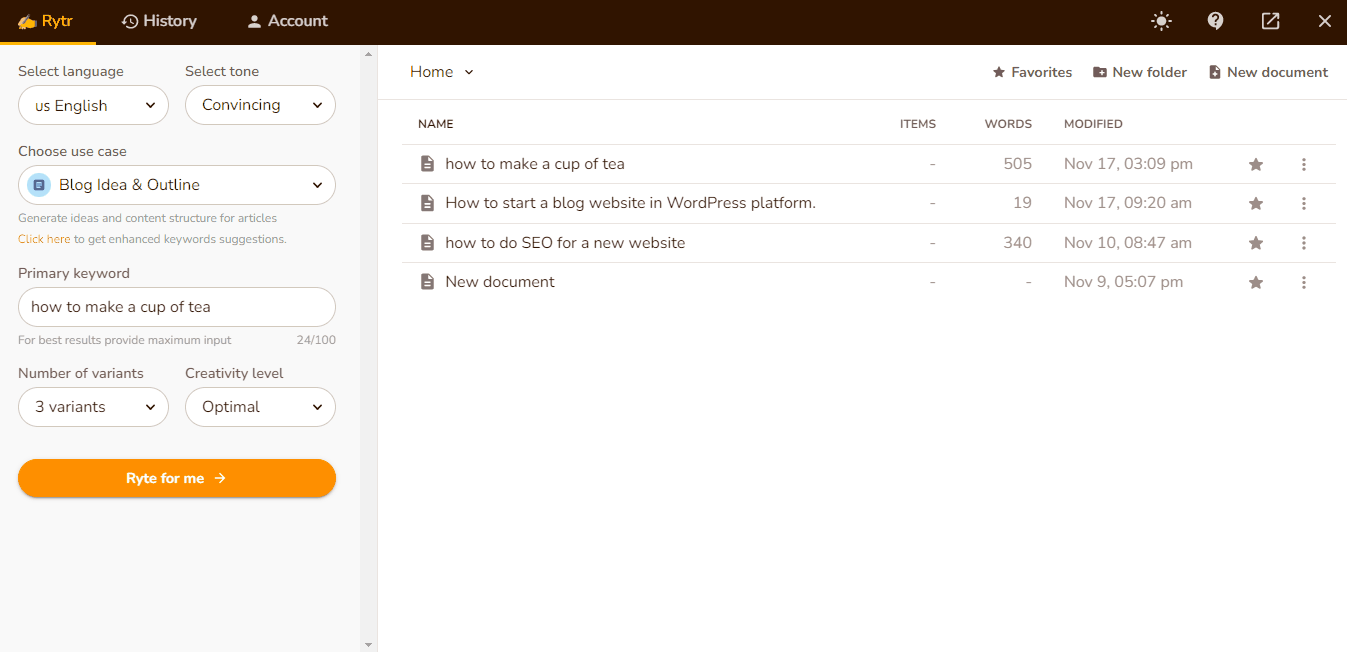The width and height of the screenshot is (1347, 652).
Task: Expand the Home folder breadcrumb dropdown
Action: click(442, 72)
